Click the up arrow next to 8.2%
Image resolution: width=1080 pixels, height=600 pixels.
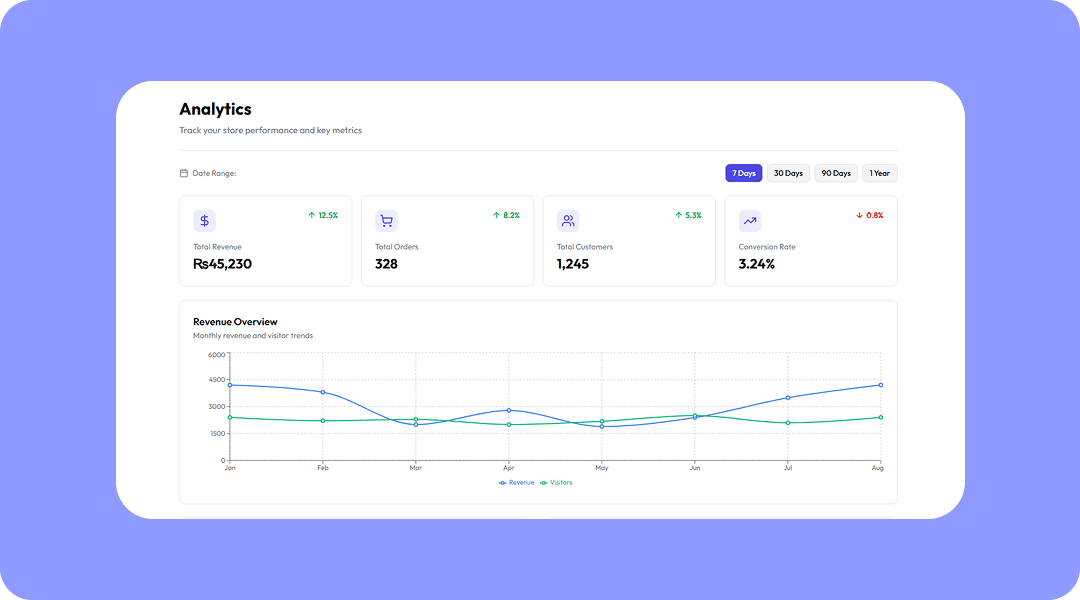click(495, 214)
